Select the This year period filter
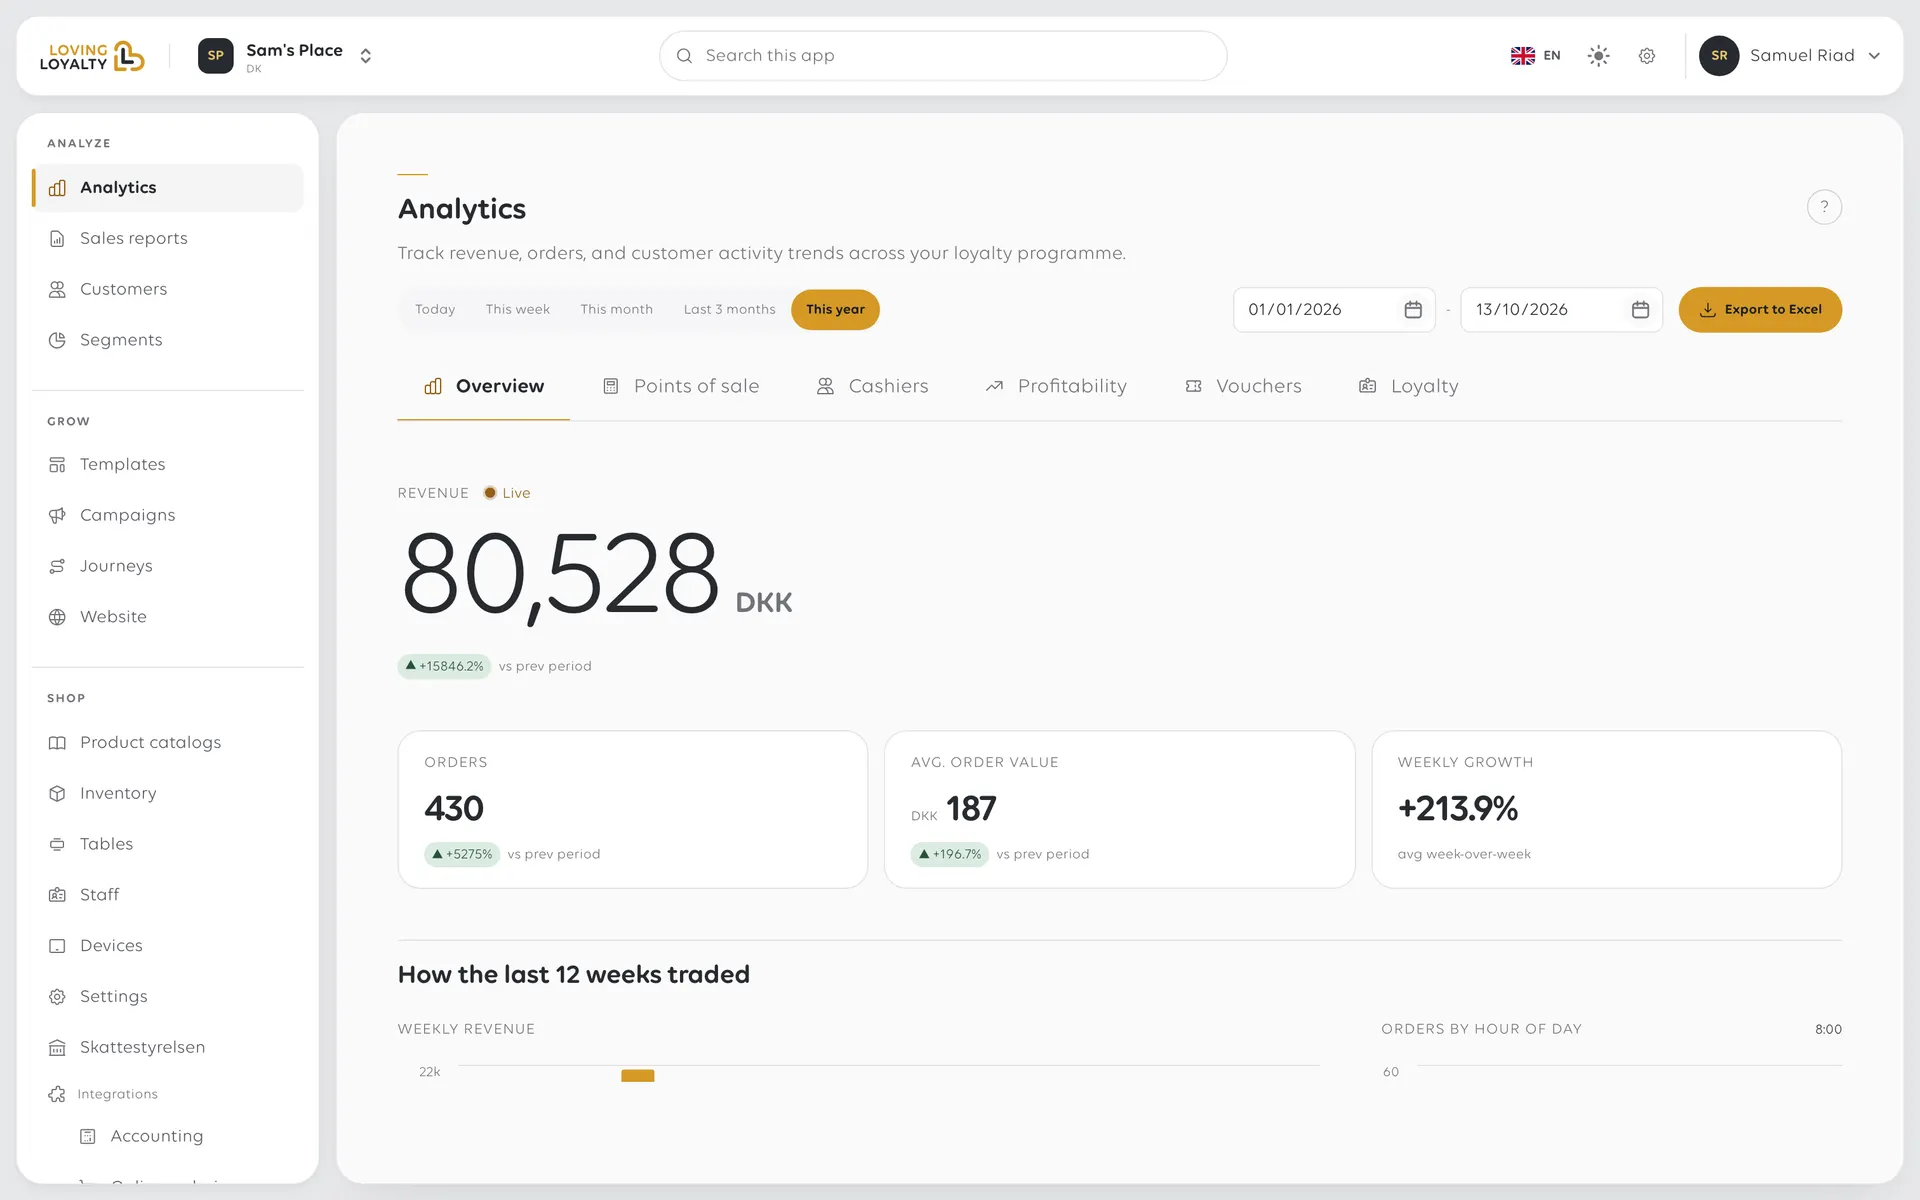 click(x=835, y=310)
